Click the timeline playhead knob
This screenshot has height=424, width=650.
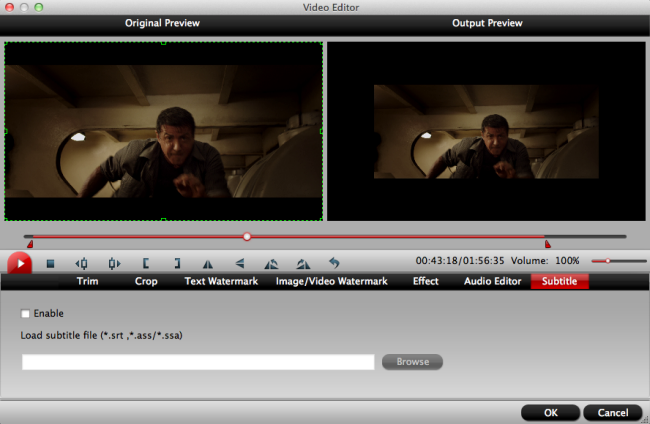[x=247, y=237]
